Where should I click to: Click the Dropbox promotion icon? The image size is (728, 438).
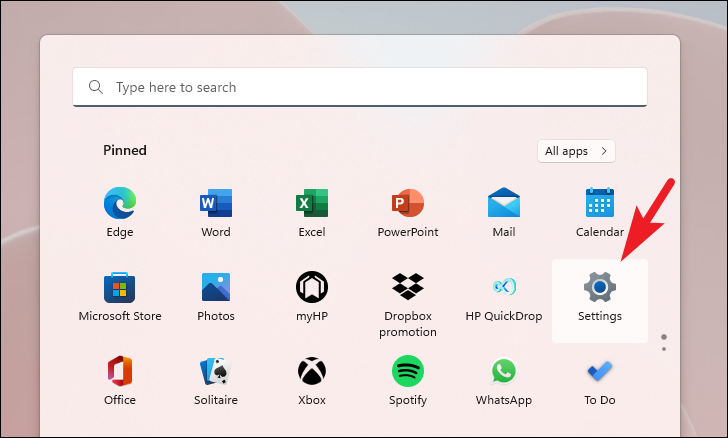tap(408, 287)
